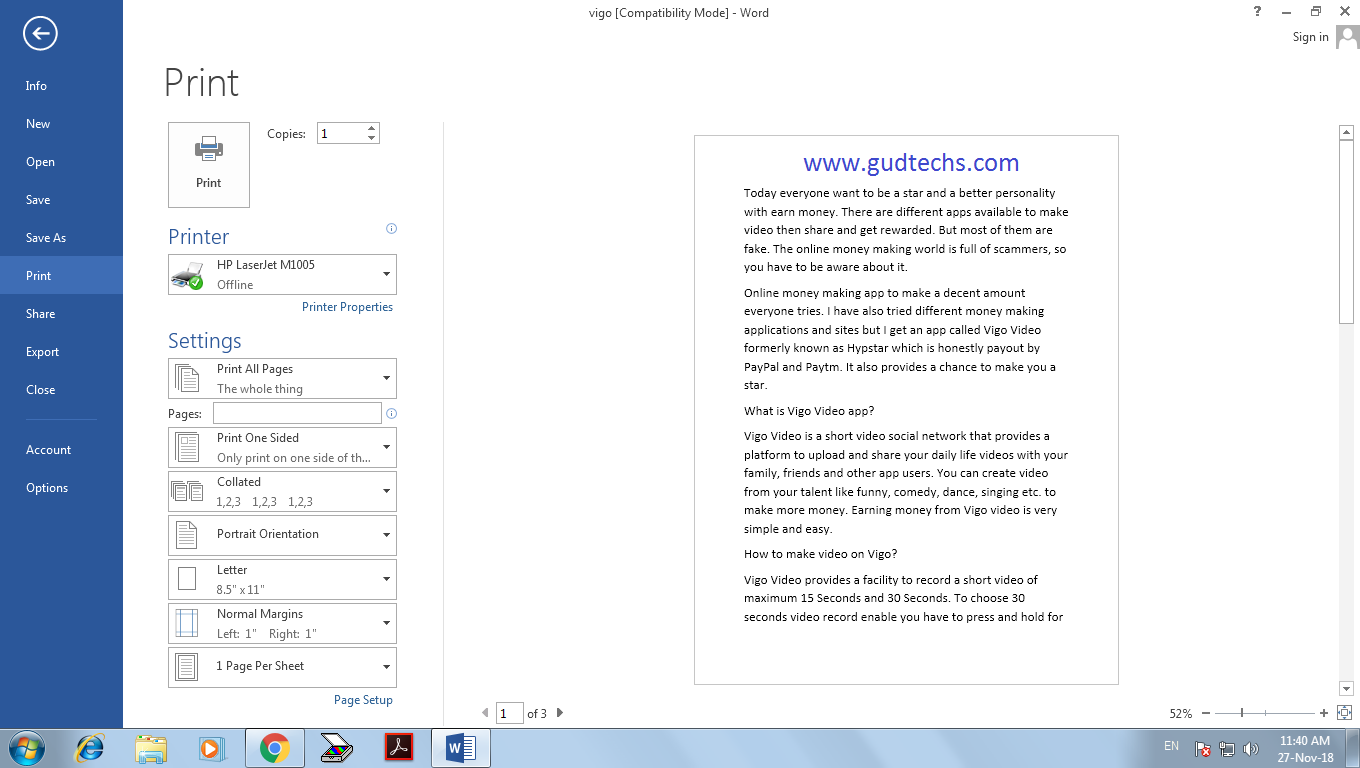The height and width of the screenshot is (768, 1360).
Task: Open Word help question mark icon
Action: pos(1258,12)
